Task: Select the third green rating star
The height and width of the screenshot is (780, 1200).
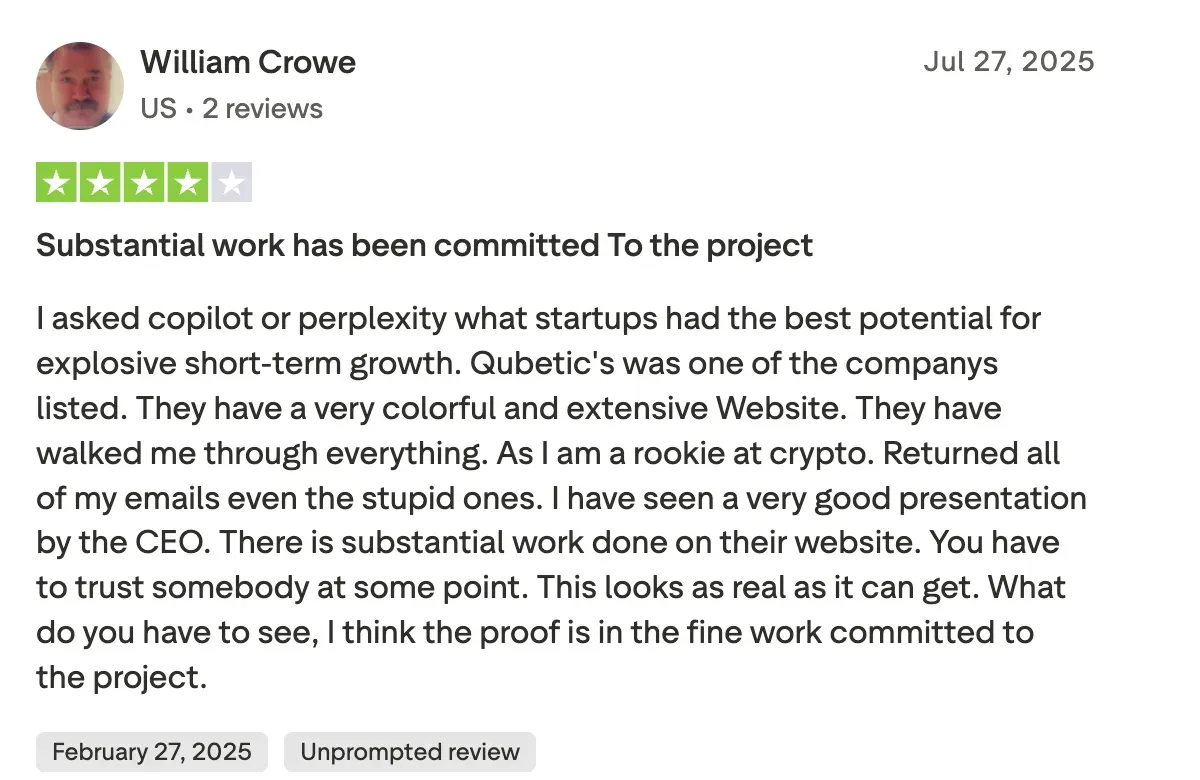Action: 144,183
